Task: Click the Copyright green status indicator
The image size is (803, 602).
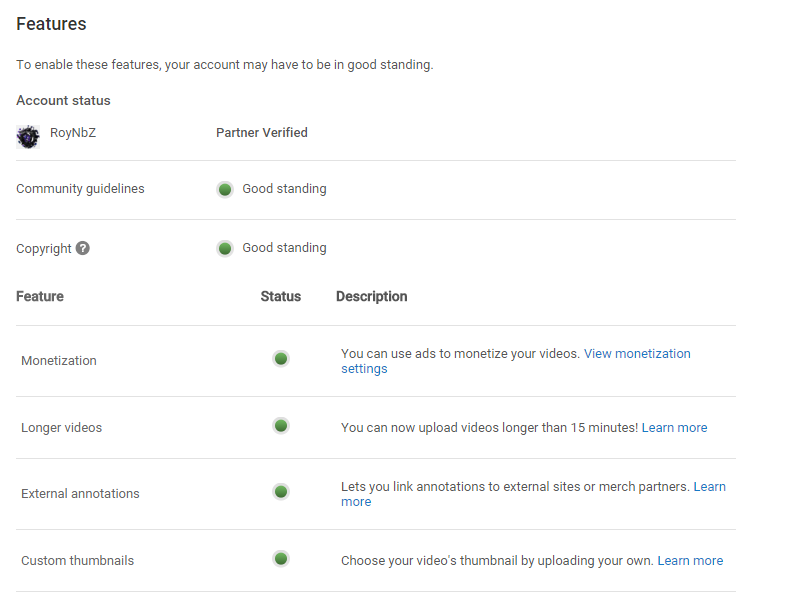Action: (225, 248)
